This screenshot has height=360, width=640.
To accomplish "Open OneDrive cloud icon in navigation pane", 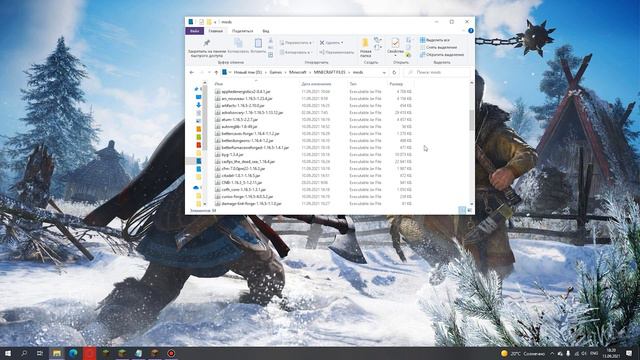I will 196,188.
